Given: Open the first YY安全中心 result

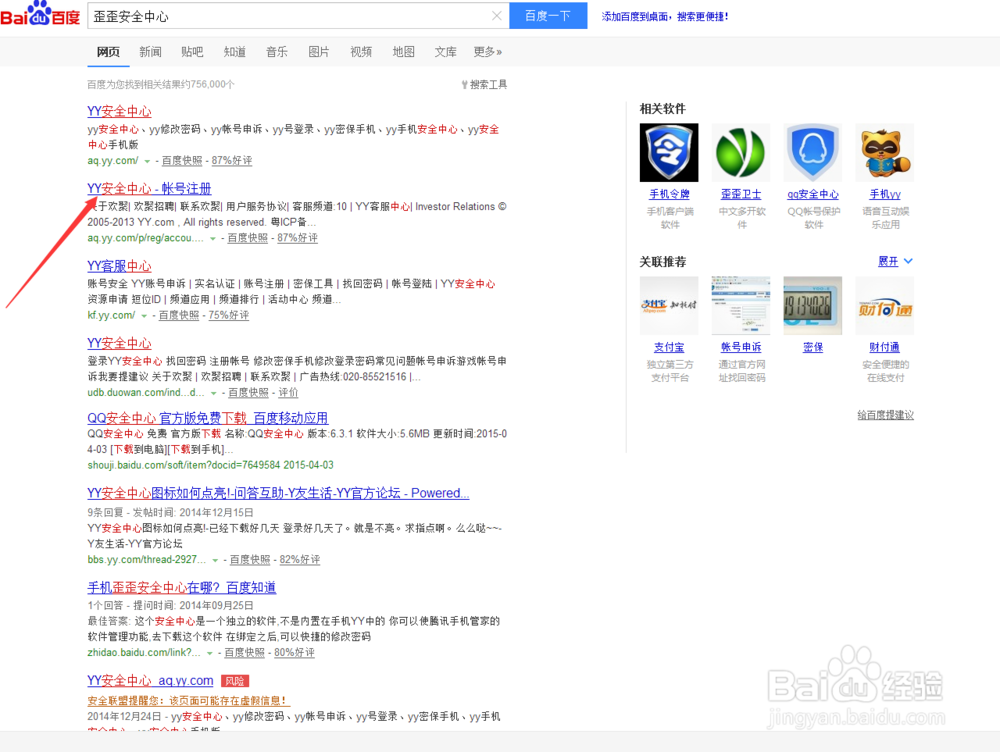Looking at the screenshot, I should 119,111.
